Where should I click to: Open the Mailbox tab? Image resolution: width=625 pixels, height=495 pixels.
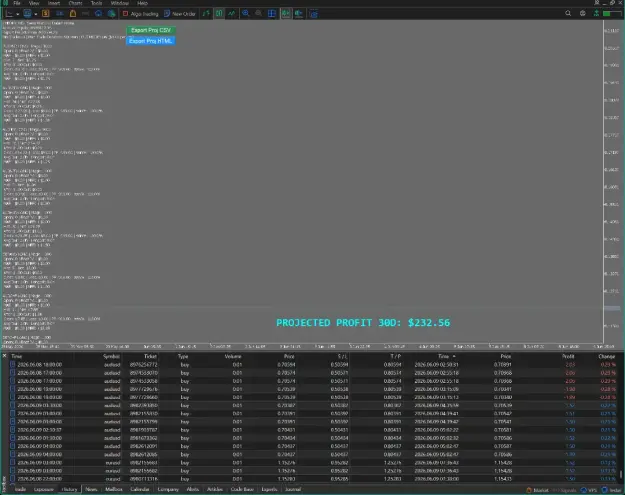114,489
